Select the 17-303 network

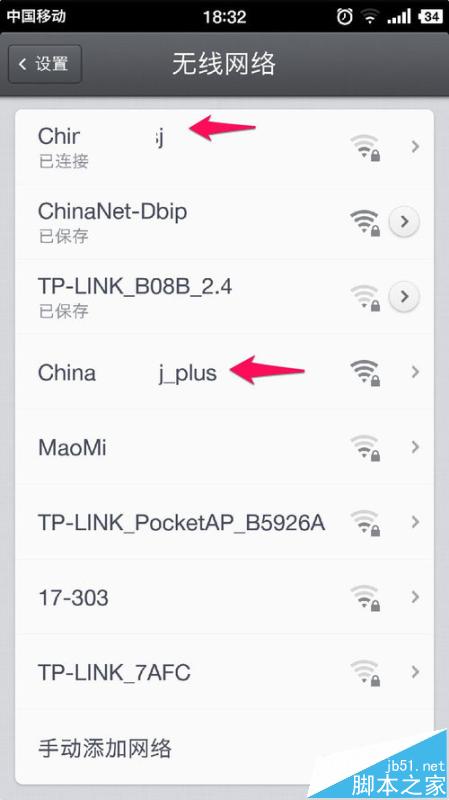[224, 597]
